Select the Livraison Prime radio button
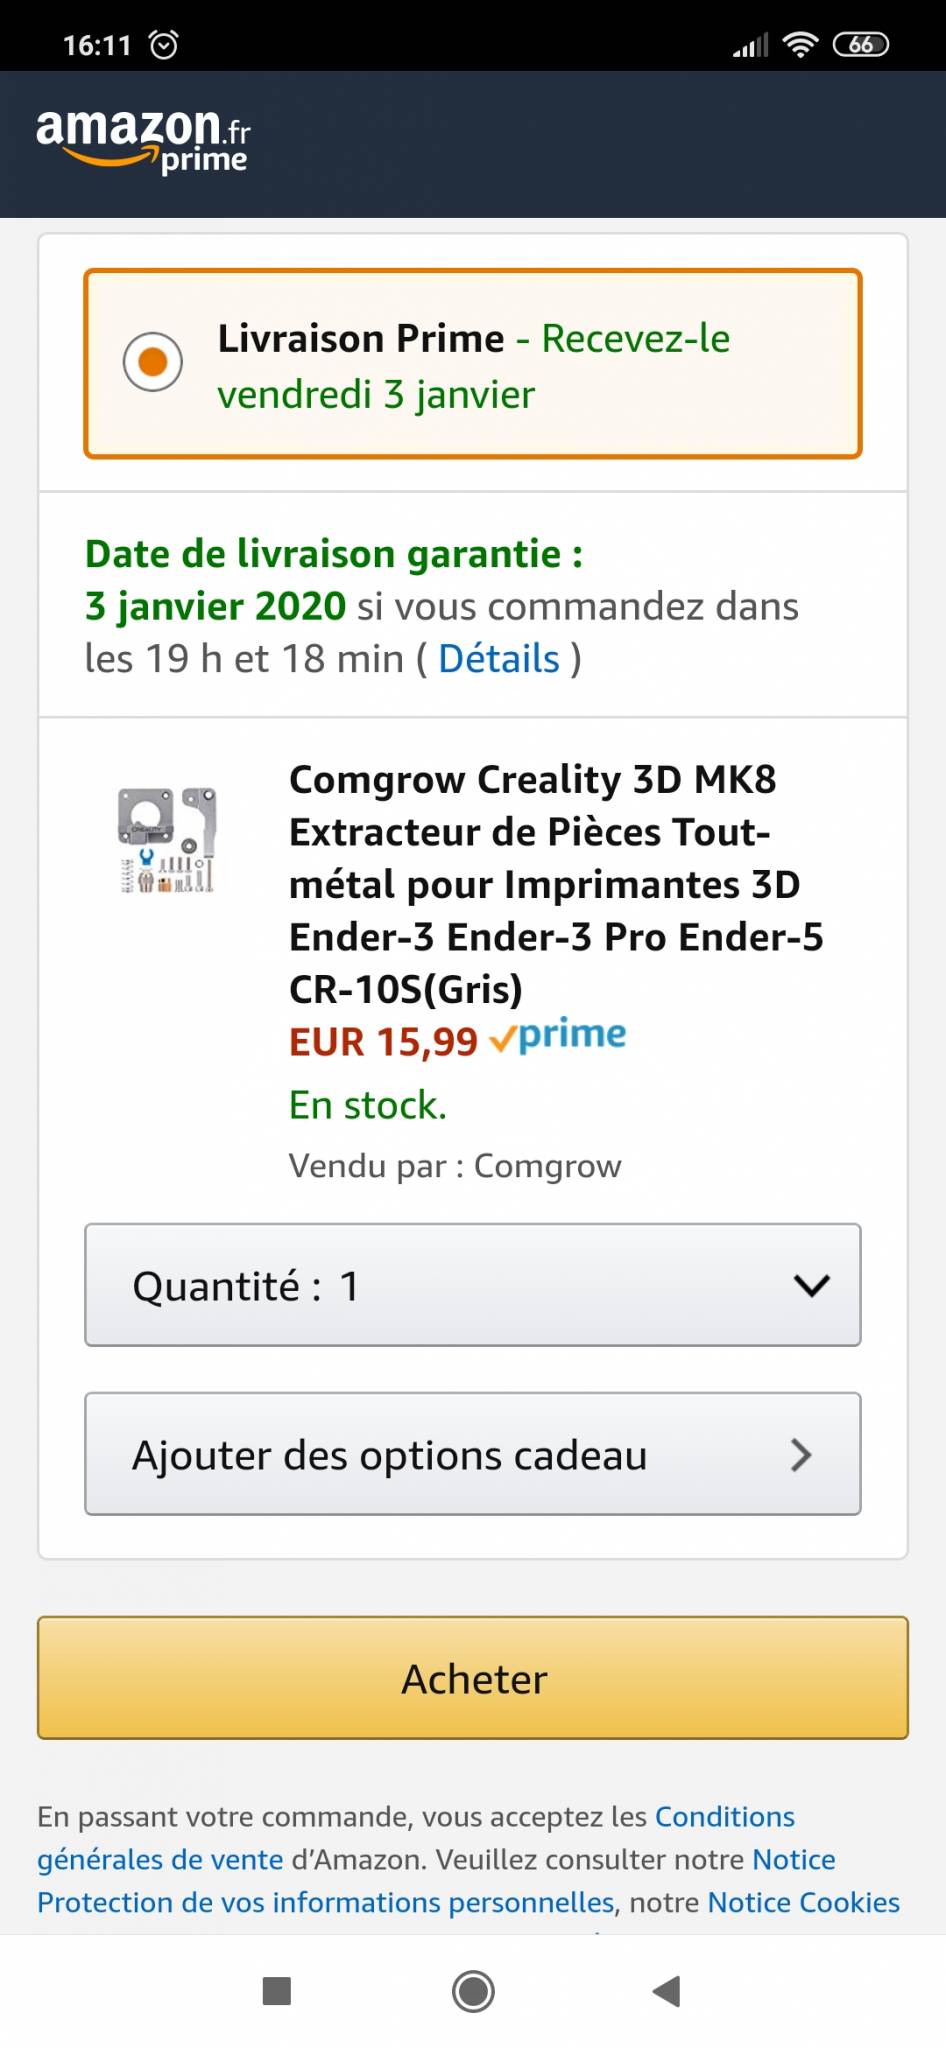 click(152, 362)
